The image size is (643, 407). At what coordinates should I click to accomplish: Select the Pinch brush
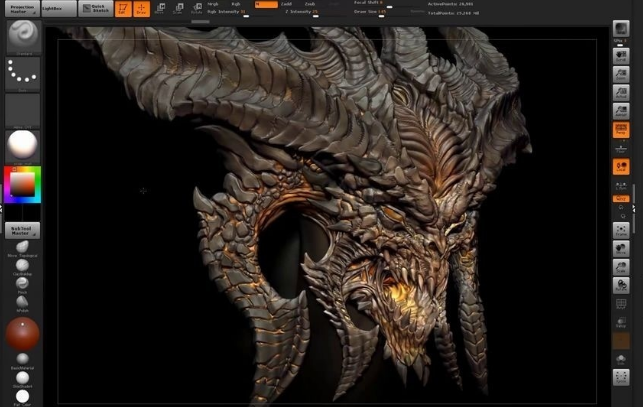[23, 285]
